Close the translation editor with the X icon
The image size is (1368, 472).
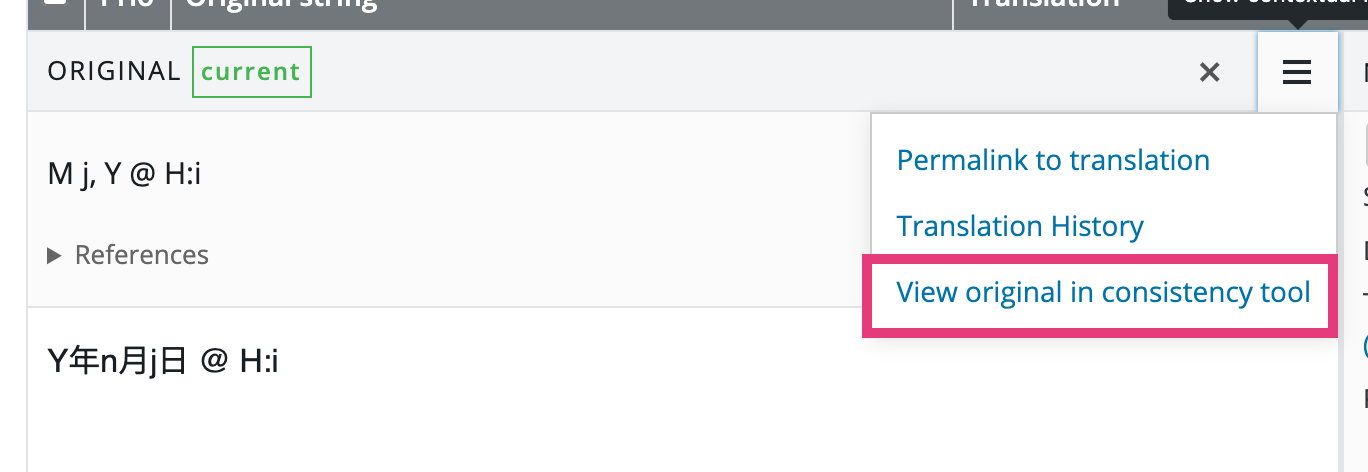point(1209,72)
